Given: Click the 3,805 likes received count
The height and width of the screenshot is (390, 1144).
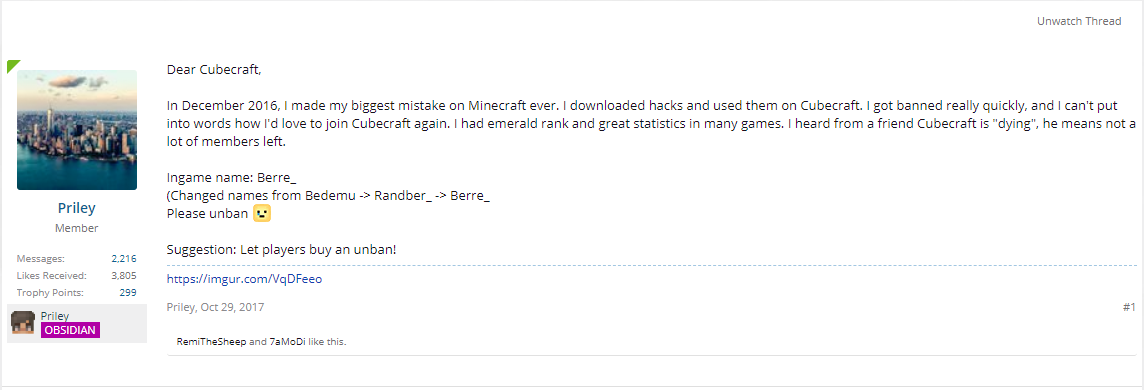Looking at the screenshot, I should [124, 276].
